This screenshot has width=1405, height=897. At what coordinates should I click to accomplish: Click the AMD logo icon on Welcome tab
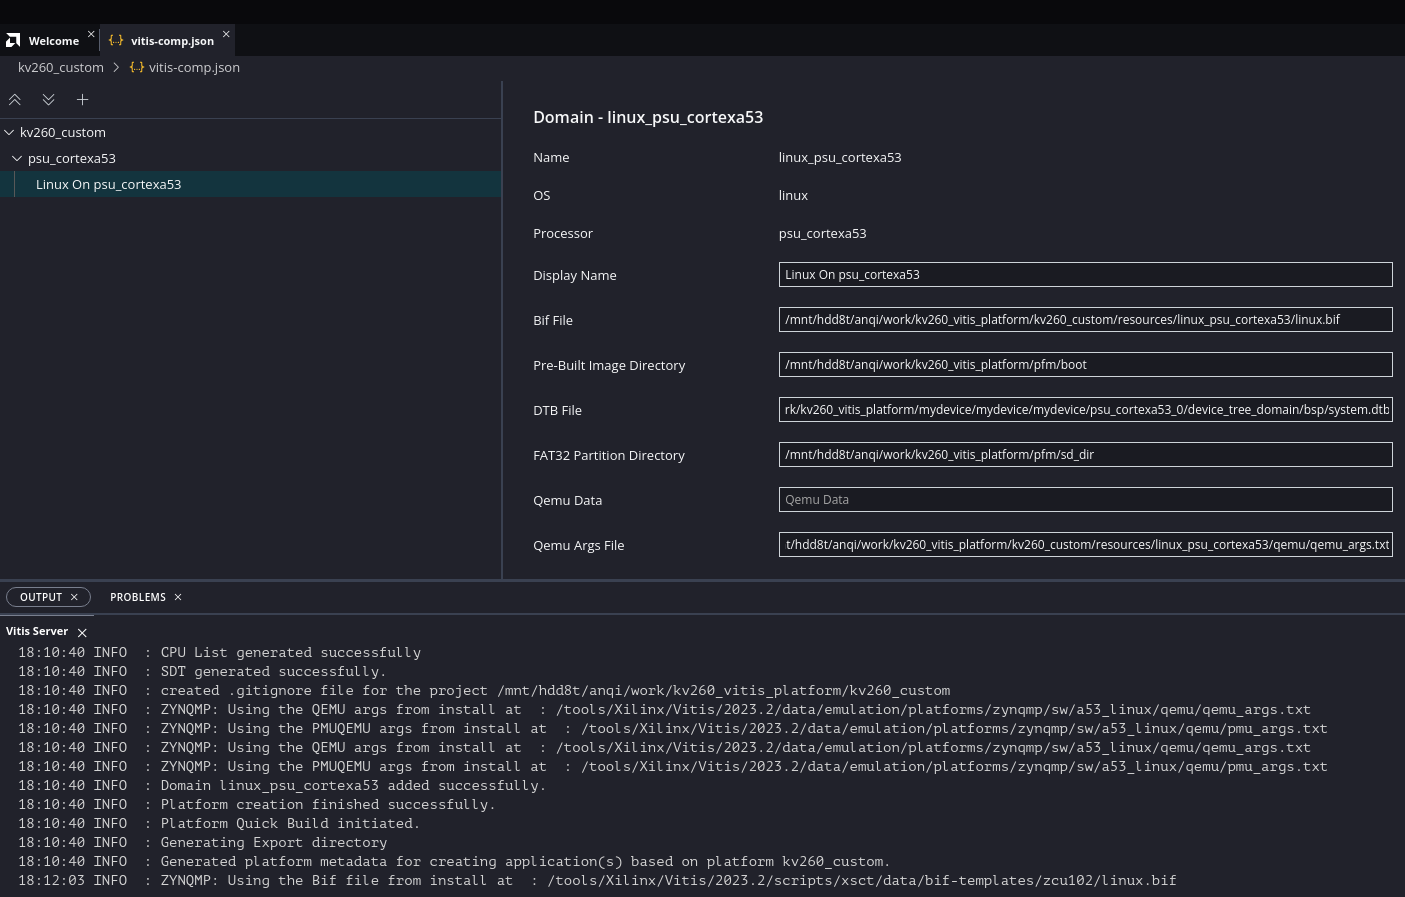click(13, 41)
